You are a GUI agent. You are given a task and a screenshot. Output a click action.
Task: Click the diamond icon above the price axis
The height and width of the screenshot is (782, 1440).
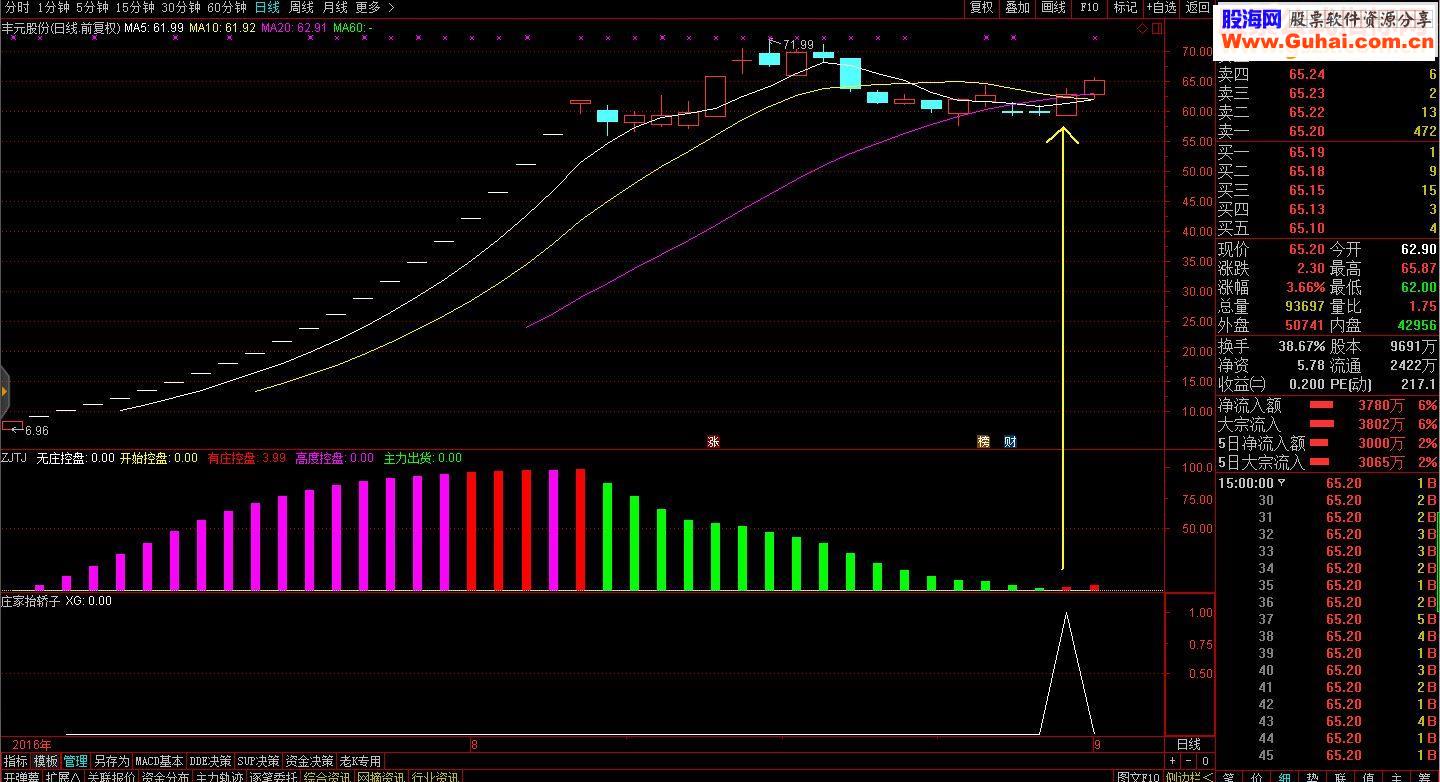pyautogui.click(x=1143, y=28)
